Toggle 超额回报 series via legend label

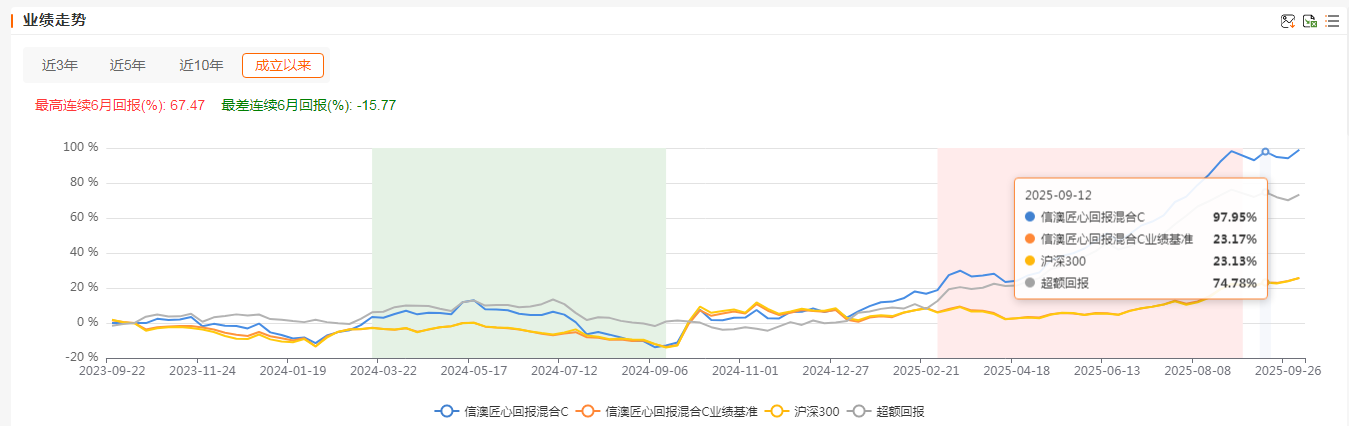[900, 411]
